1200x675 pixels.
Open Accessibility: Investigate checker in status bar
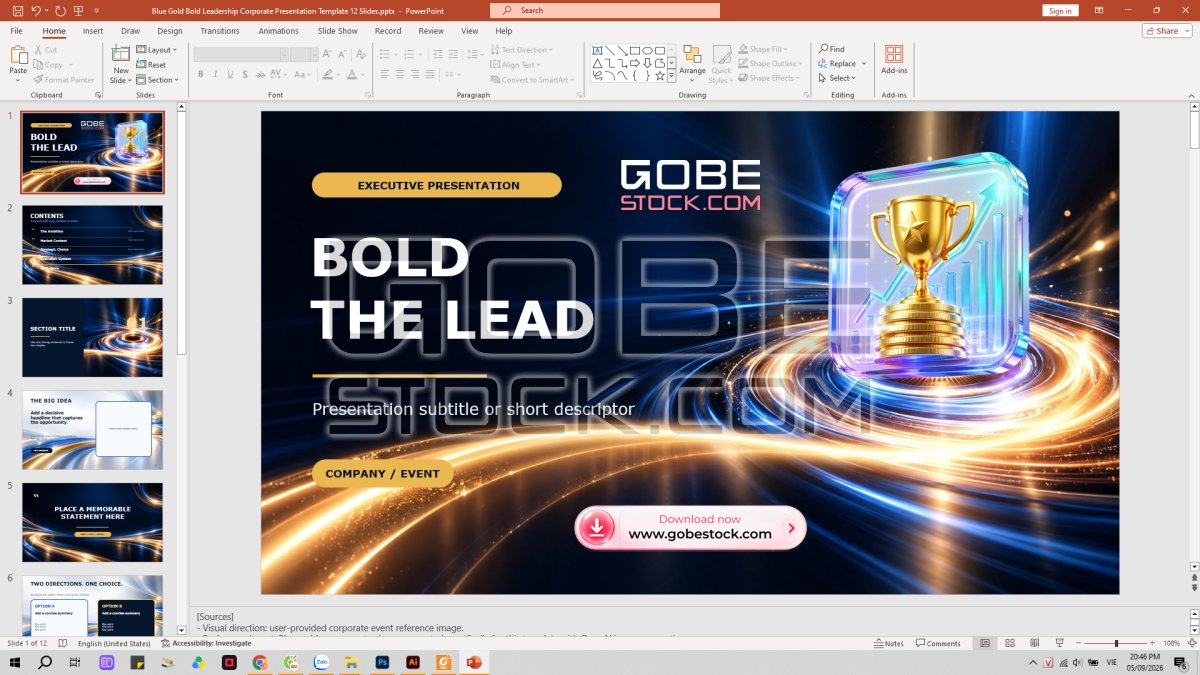[x=206, y=643]
